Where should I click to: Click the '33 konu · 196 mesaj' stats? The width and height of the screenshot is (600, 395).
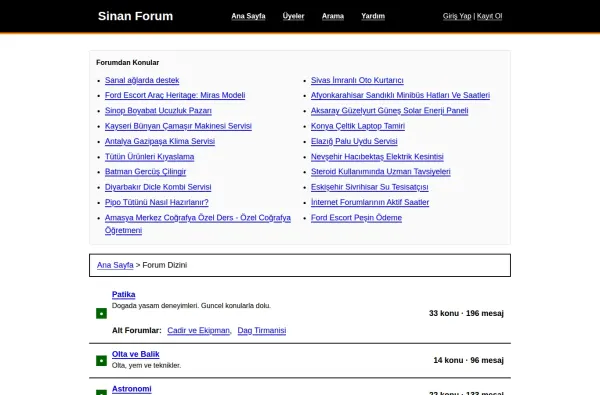[466, 313]
